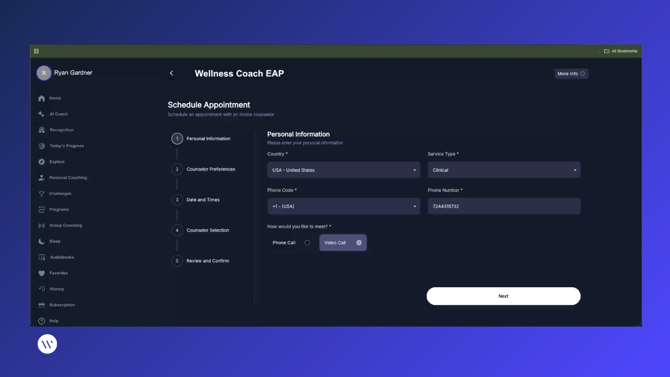The image size is (670, 377).
Task: Click into the Phone Number field
Action: 504,206
